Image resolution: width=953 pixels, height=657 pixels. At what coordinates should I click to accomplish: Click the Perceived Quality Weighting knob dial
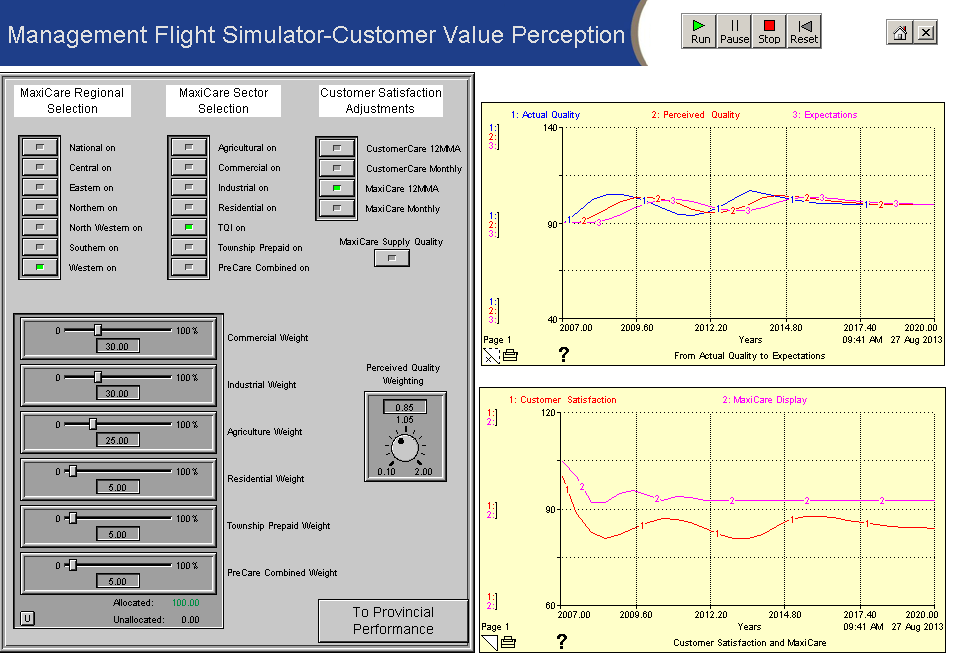click(x=404, y=448)
